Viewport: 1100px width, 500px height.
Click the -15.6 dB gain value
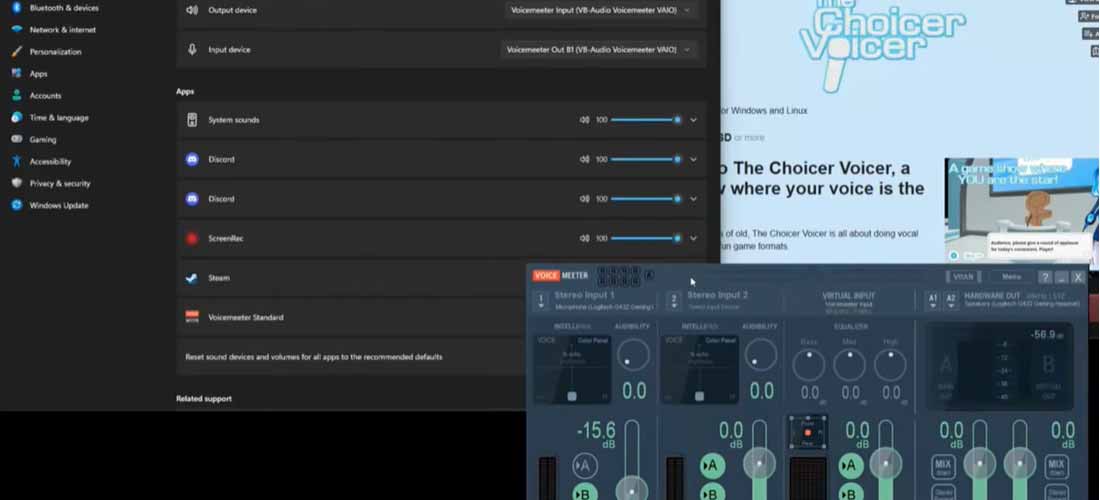click(596, 429)
